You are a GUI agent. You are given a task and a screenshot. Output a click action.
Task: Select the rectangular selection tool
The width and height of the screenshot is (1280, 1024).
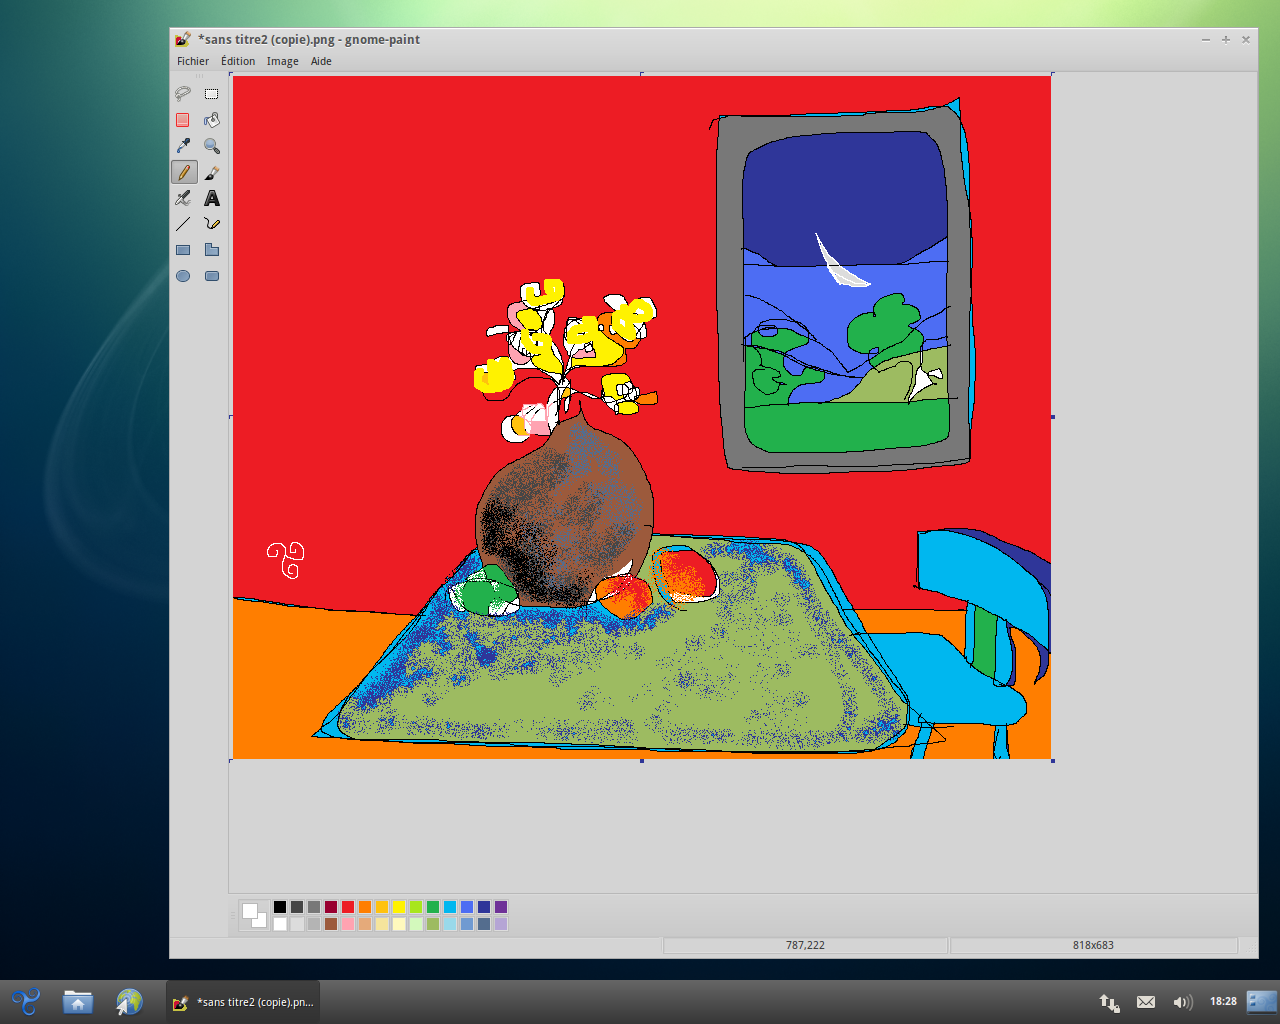(212, 94)
